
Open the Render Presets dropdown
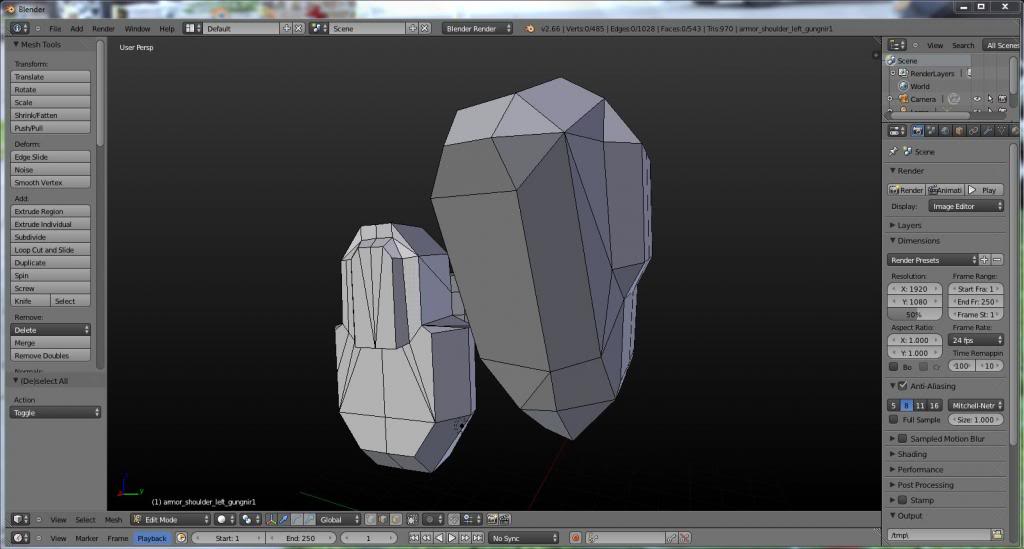coord(933,260)
